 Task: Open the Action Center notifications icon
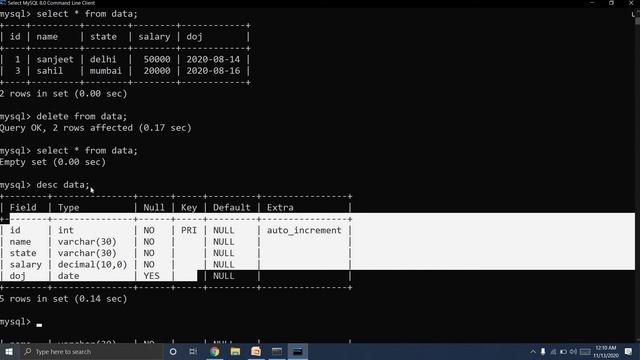coord(628,351)
